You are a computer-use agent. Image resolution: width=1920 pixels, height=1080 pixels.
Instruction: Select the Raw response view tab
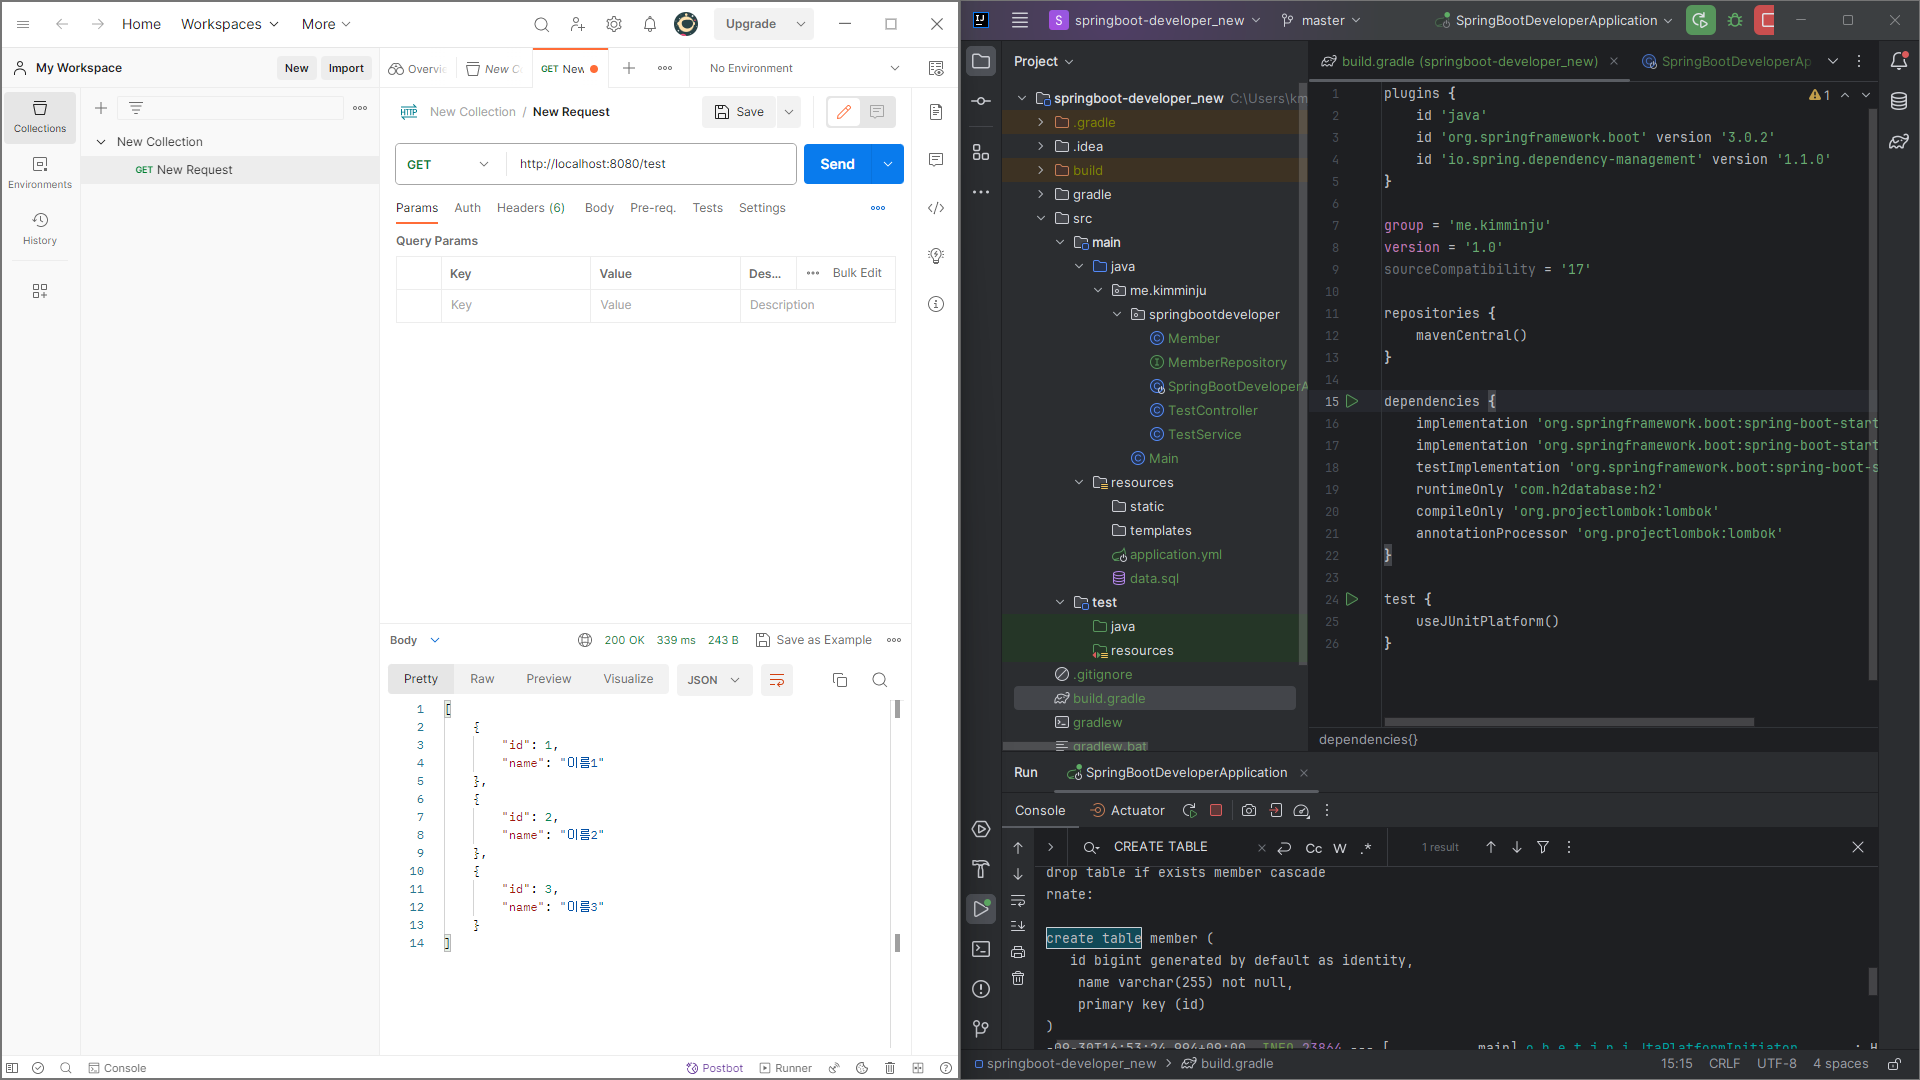(x=482, y=679)
